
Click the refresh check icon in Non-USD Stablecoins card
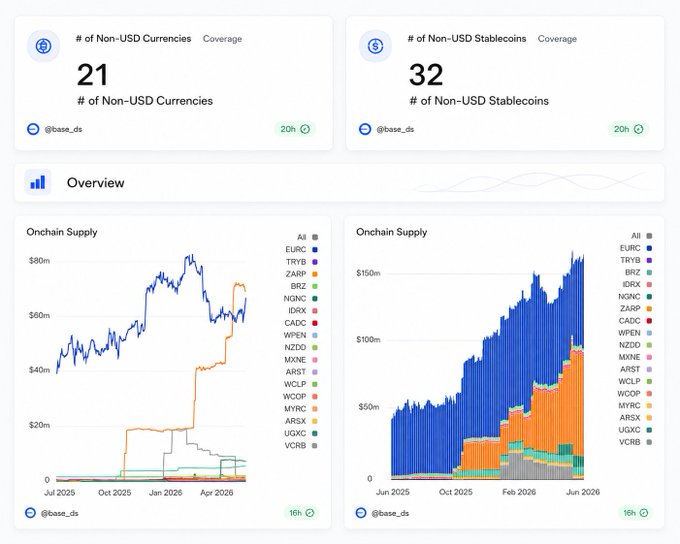point(638,129)
